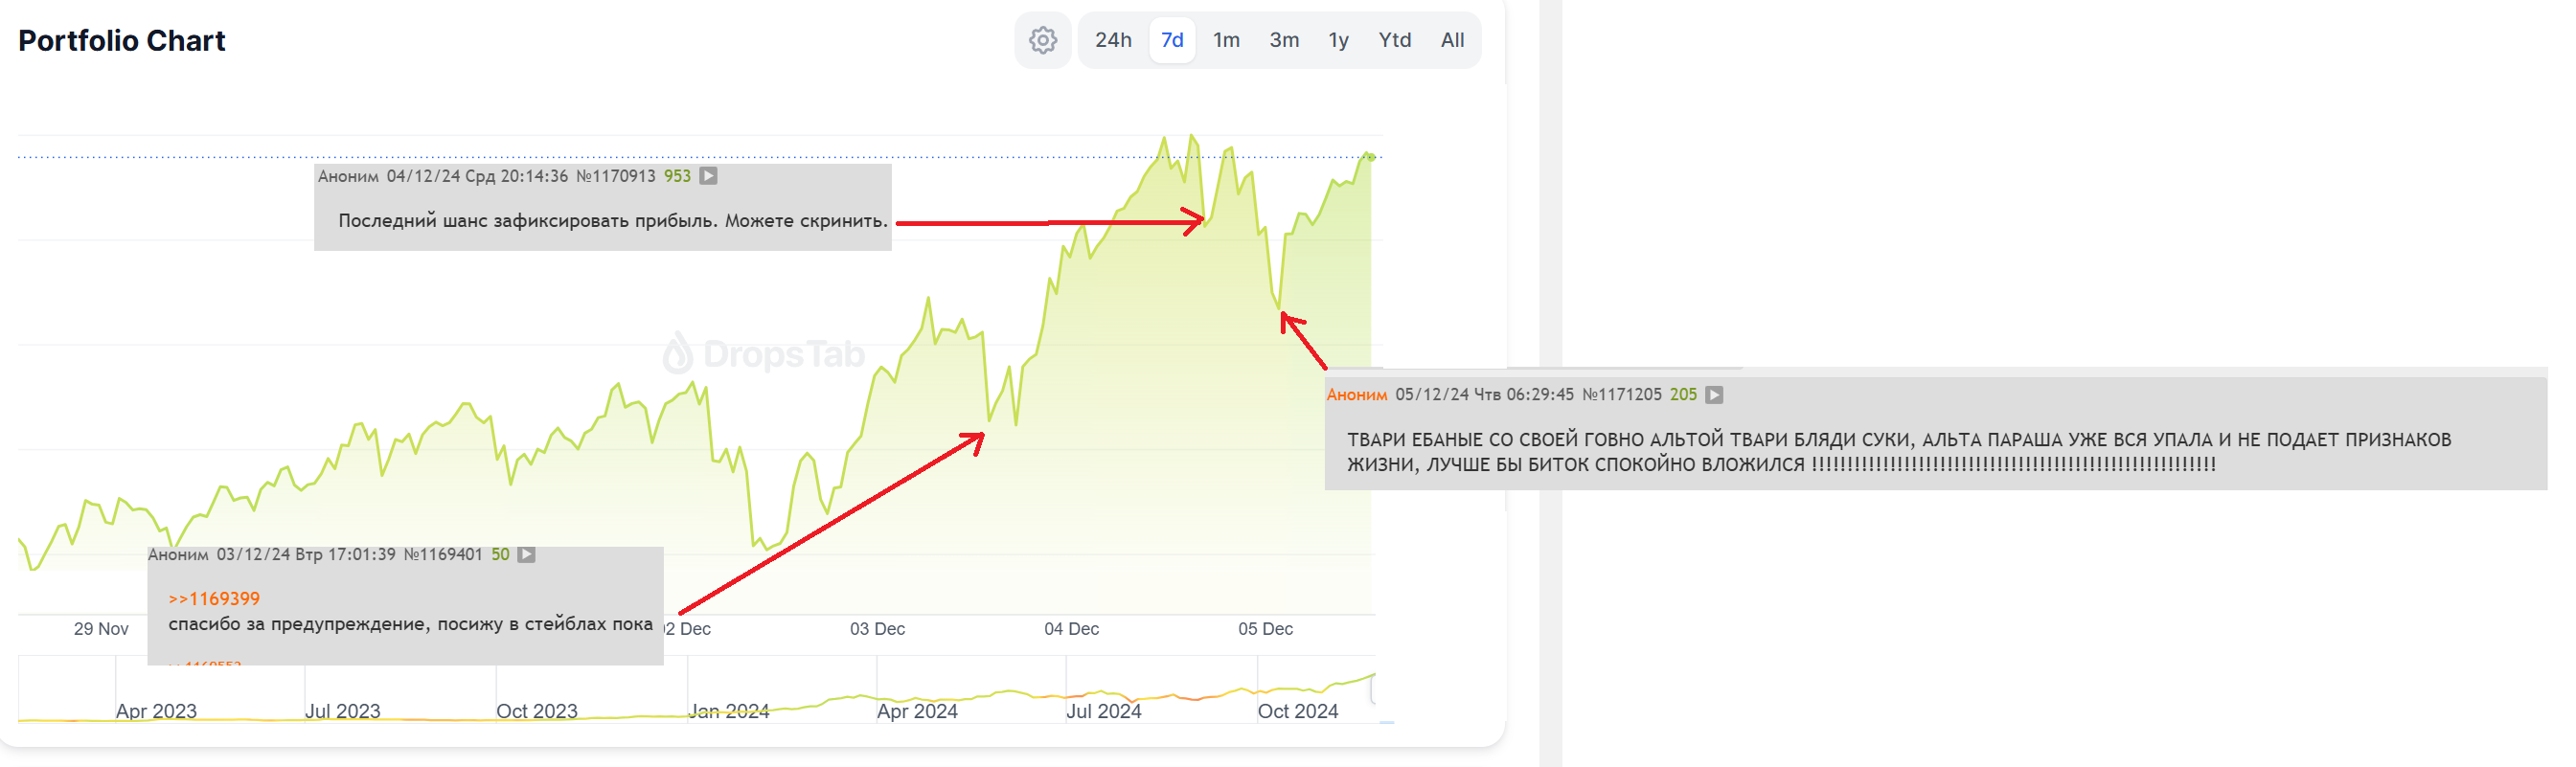Select the 7d time range
Image resolution: width=2576 pixels, height=767 pixels.
click(1172, 40)
